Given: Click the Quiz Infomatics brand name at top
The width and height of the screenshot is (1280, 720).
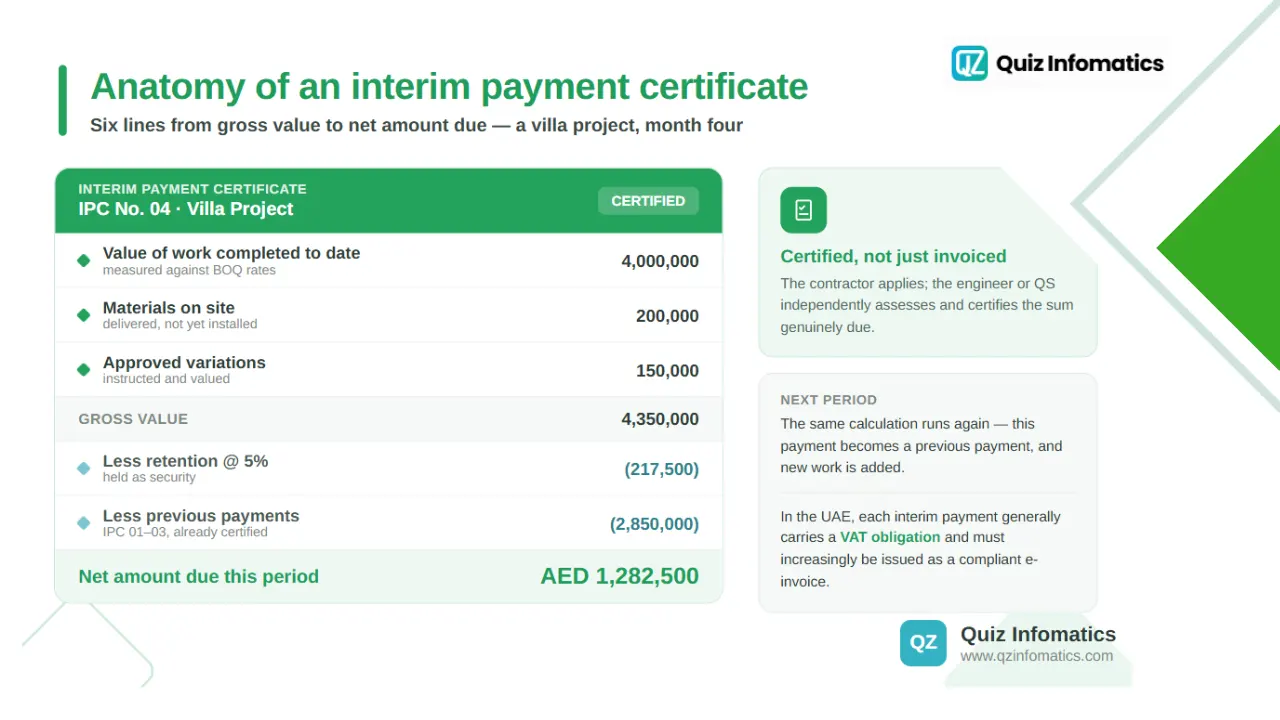Looking at the screenshot, I should (x=1080, y=63).
